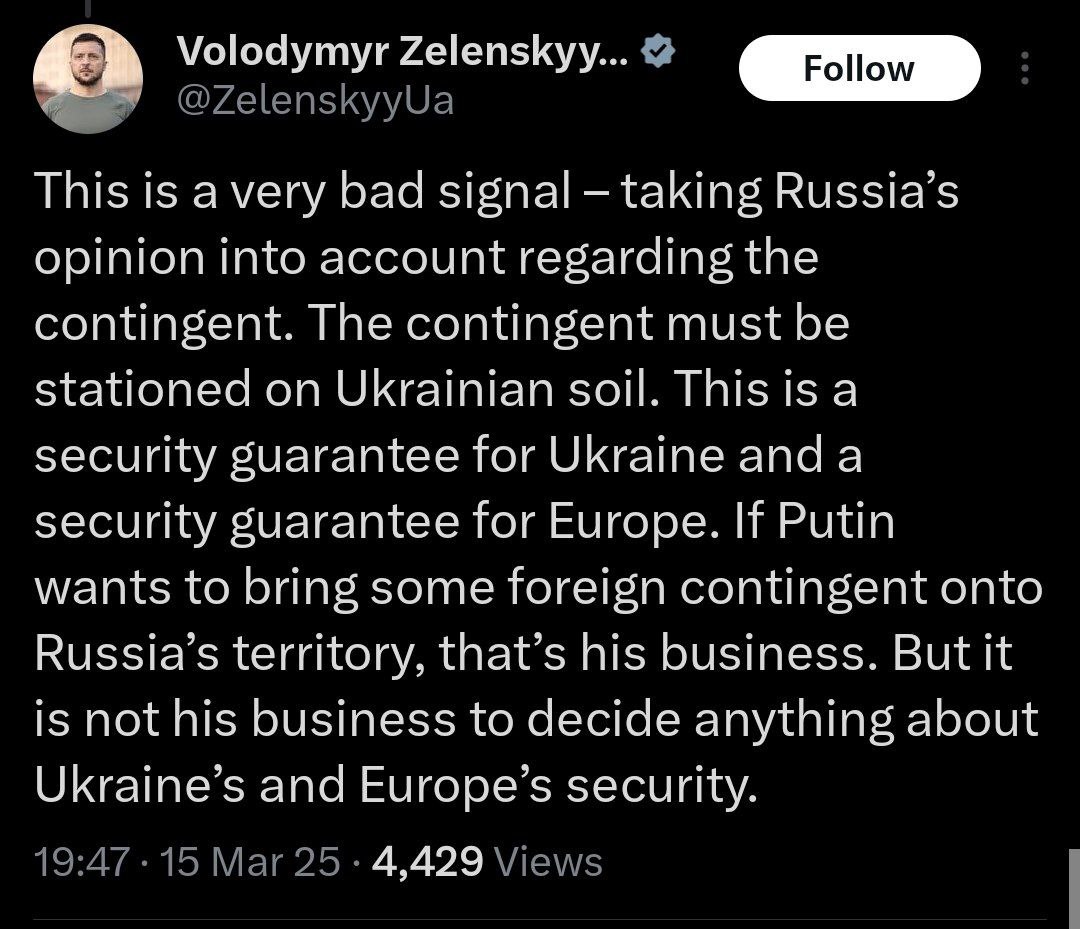This screenshot has width=1080, height=929.
Task: Open the three-dot more options menu
Action: [x=1022, y=69]
